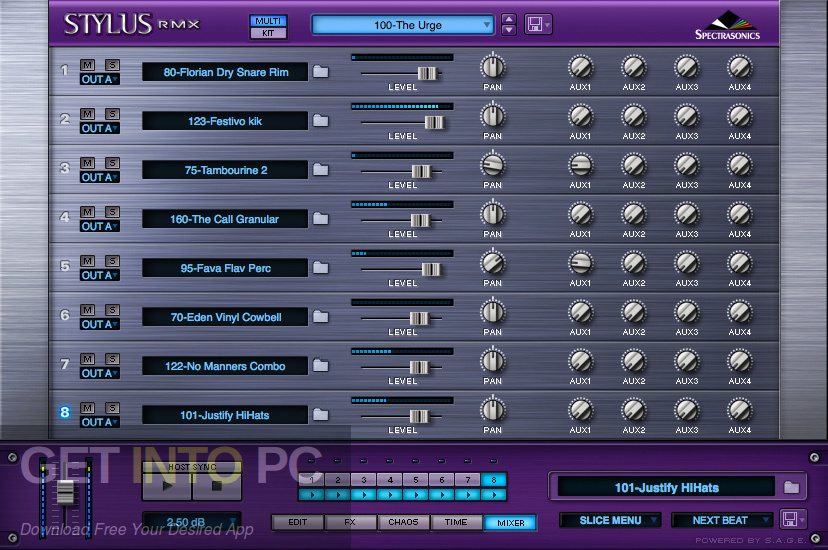Click the multi preset stepper arrows

coord(509,24)
